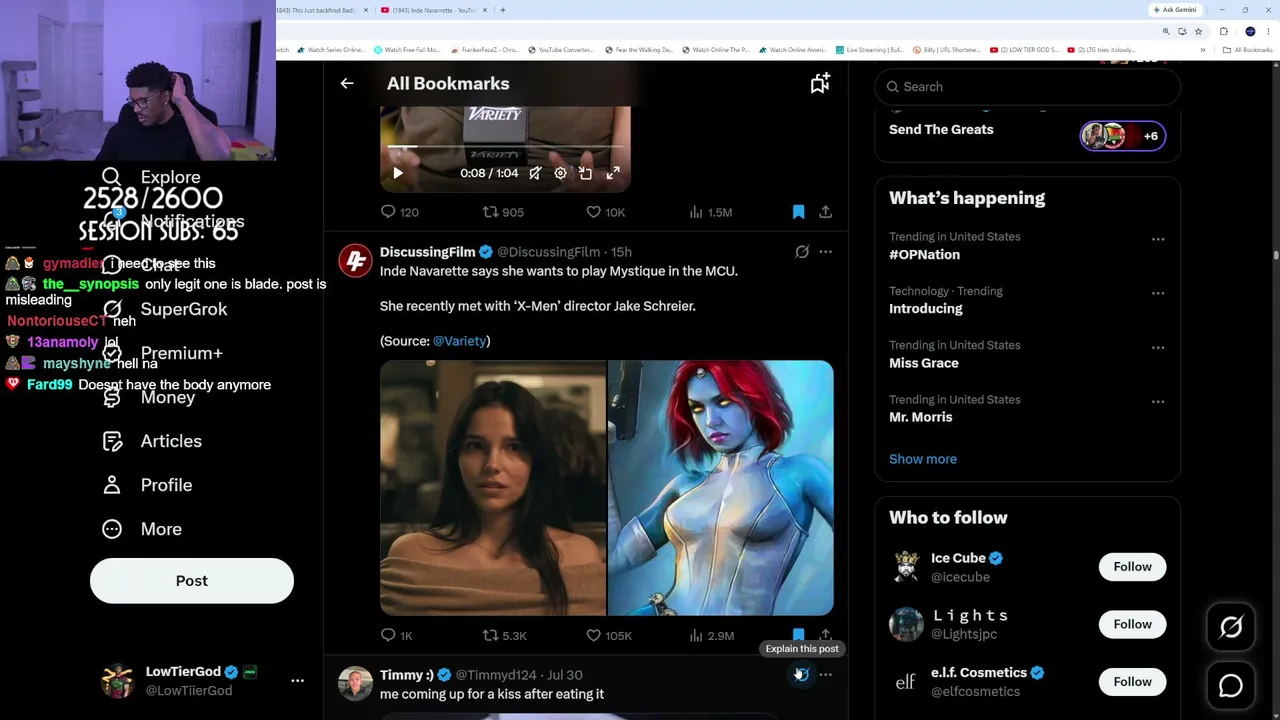Open options for #OPNation trend
Image resolution: width=1280 pixels, height=720 pixels.
[1158, 239]
